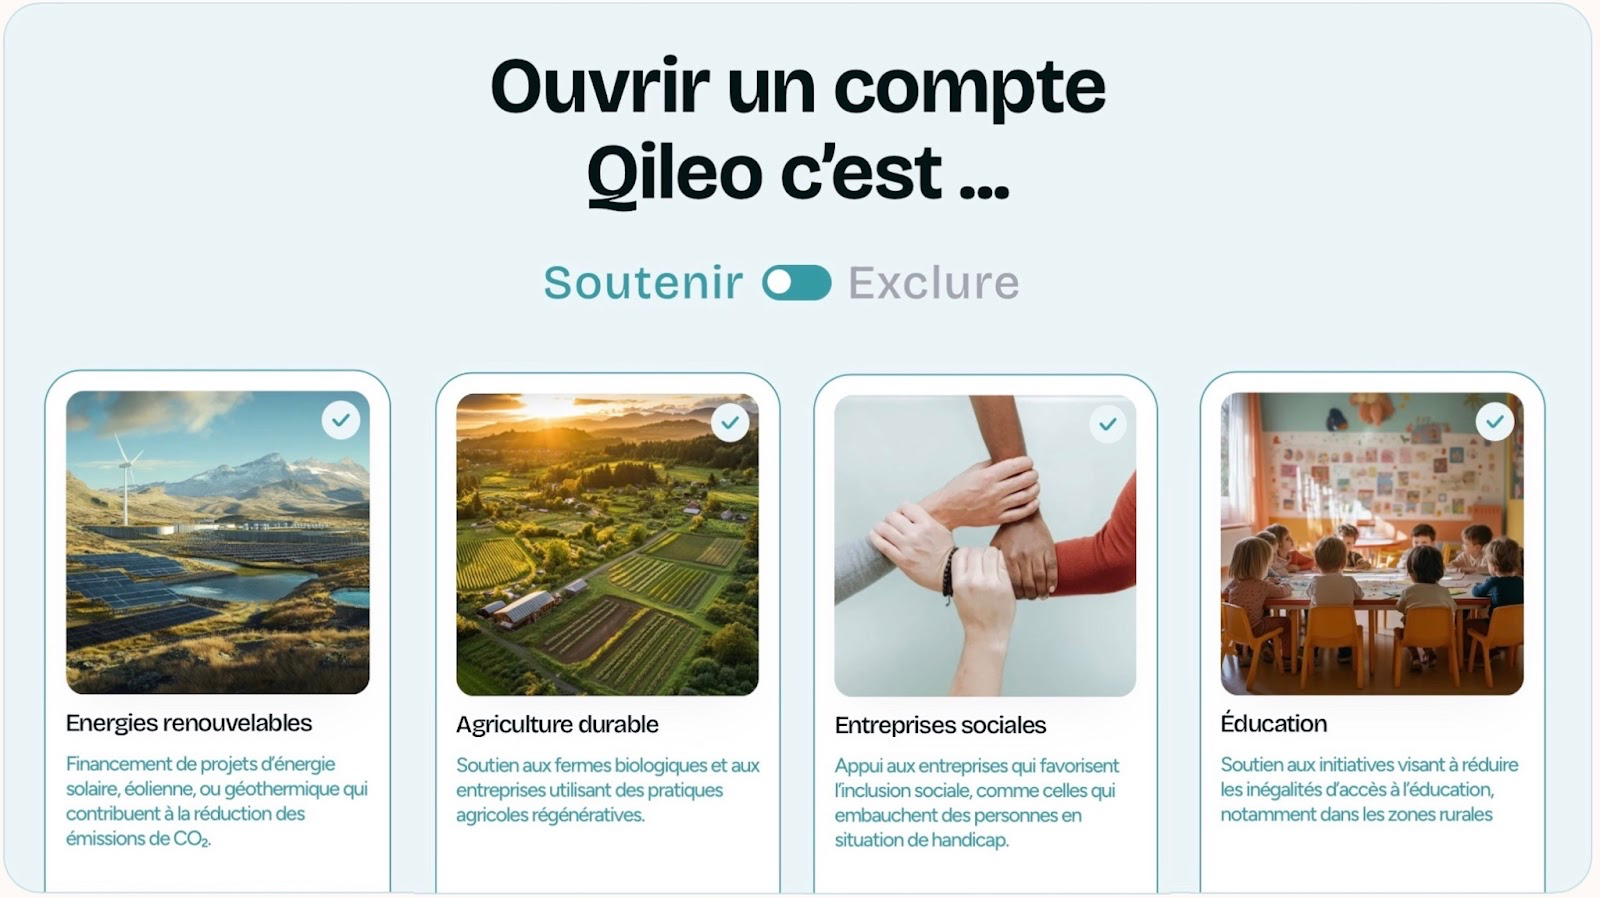Click the Entreprises sociales card title
Viewport: 1600px width, 898px height.
940,725
